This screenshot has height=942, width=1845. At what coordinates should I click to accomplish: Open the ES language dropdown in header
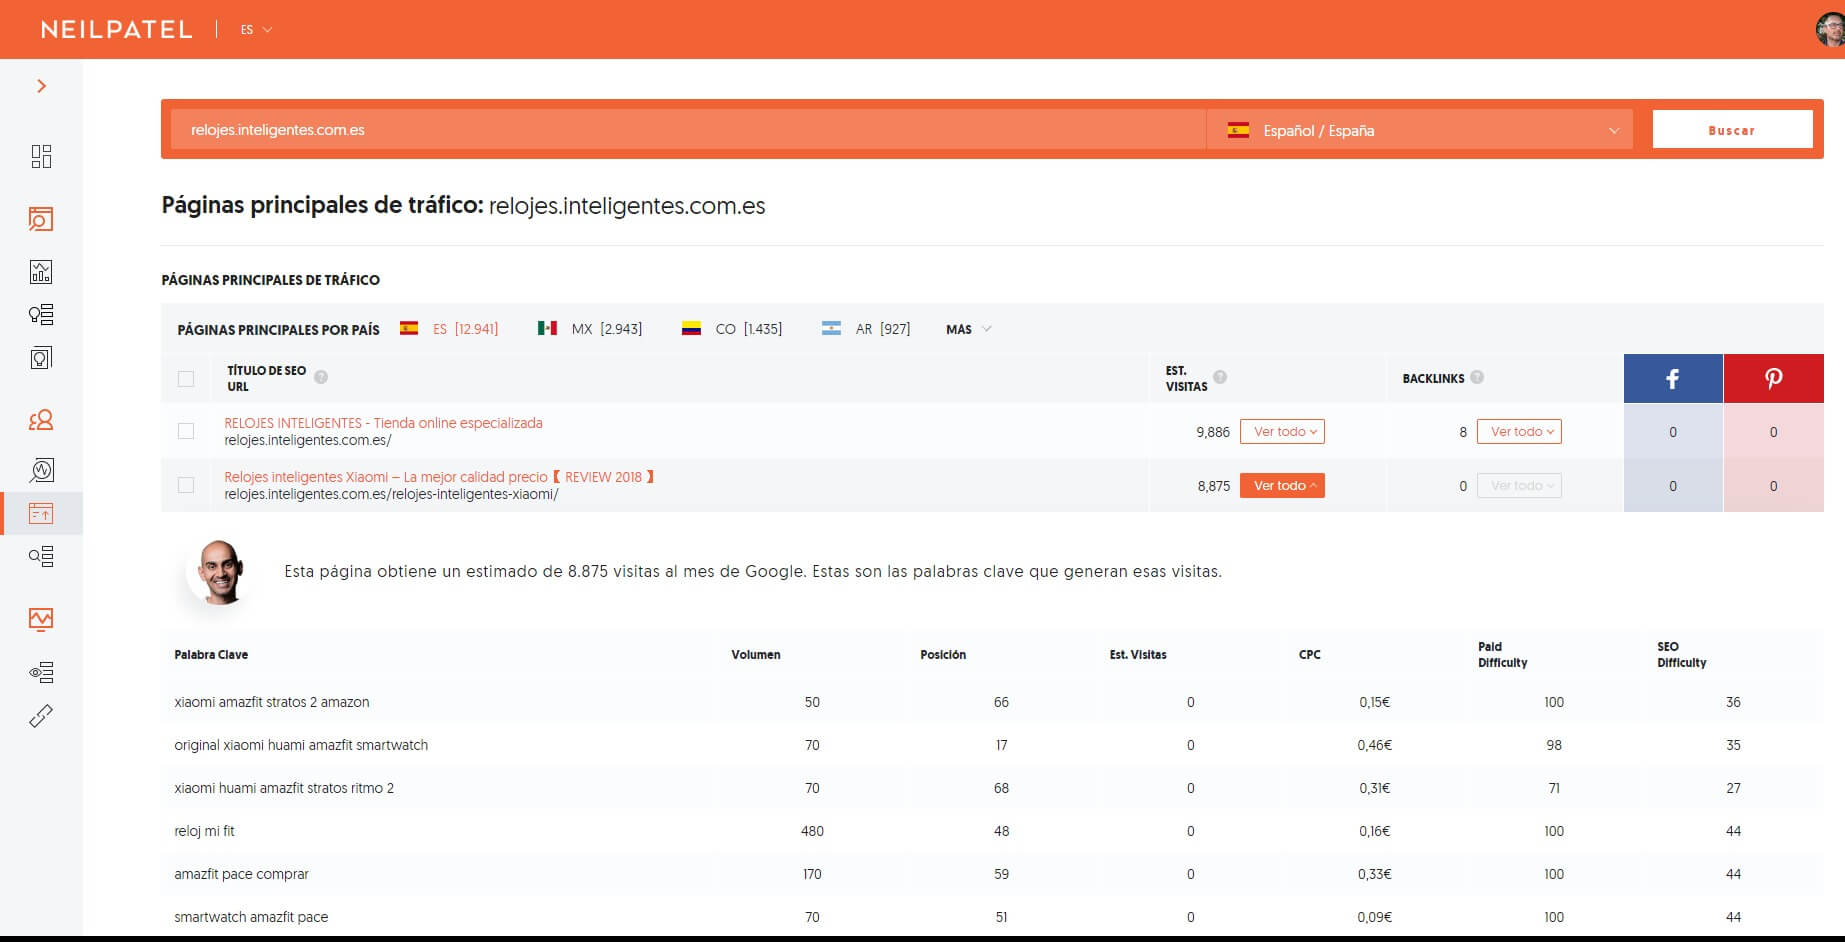(256, 30)
